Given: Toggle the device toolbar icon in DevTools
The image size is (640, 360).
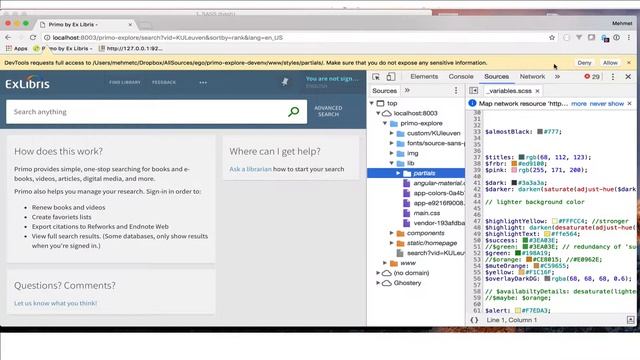Looking at the screenshot, I should [x=391, y=77].
